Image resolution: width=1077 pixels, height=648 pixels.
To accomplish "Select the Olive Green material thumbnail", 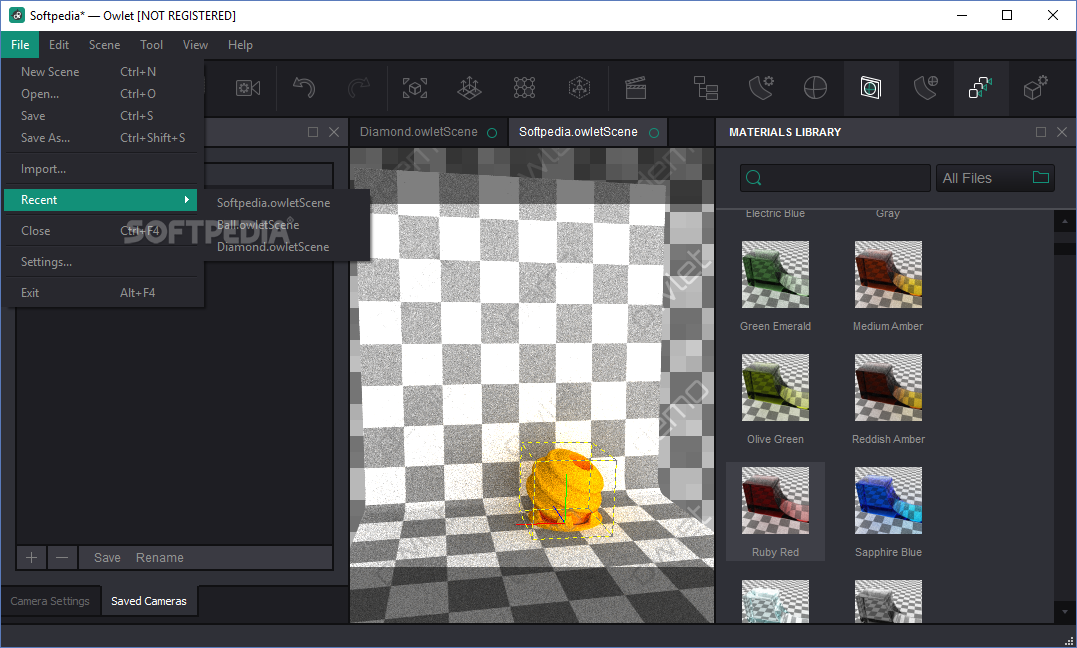I will pyautogui.click(x=775, y=388).
